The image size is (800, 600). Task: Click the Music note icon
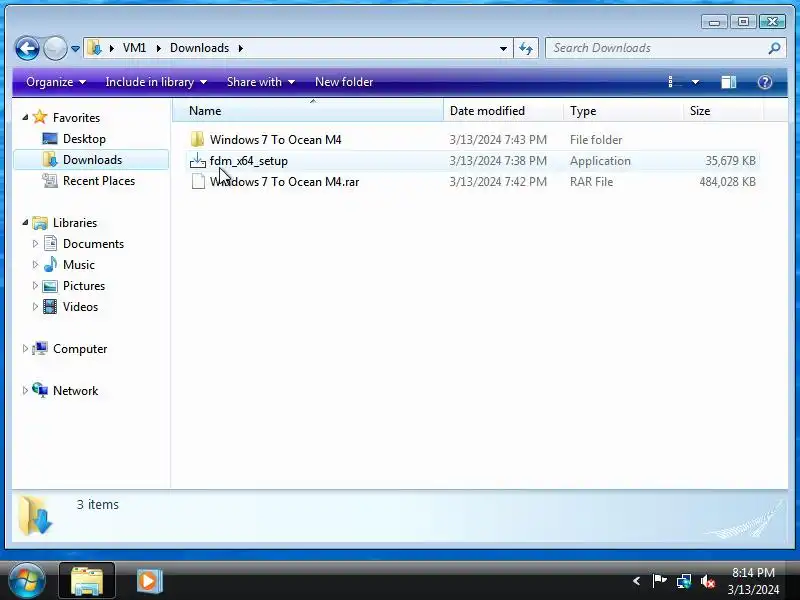coord(50,264)
